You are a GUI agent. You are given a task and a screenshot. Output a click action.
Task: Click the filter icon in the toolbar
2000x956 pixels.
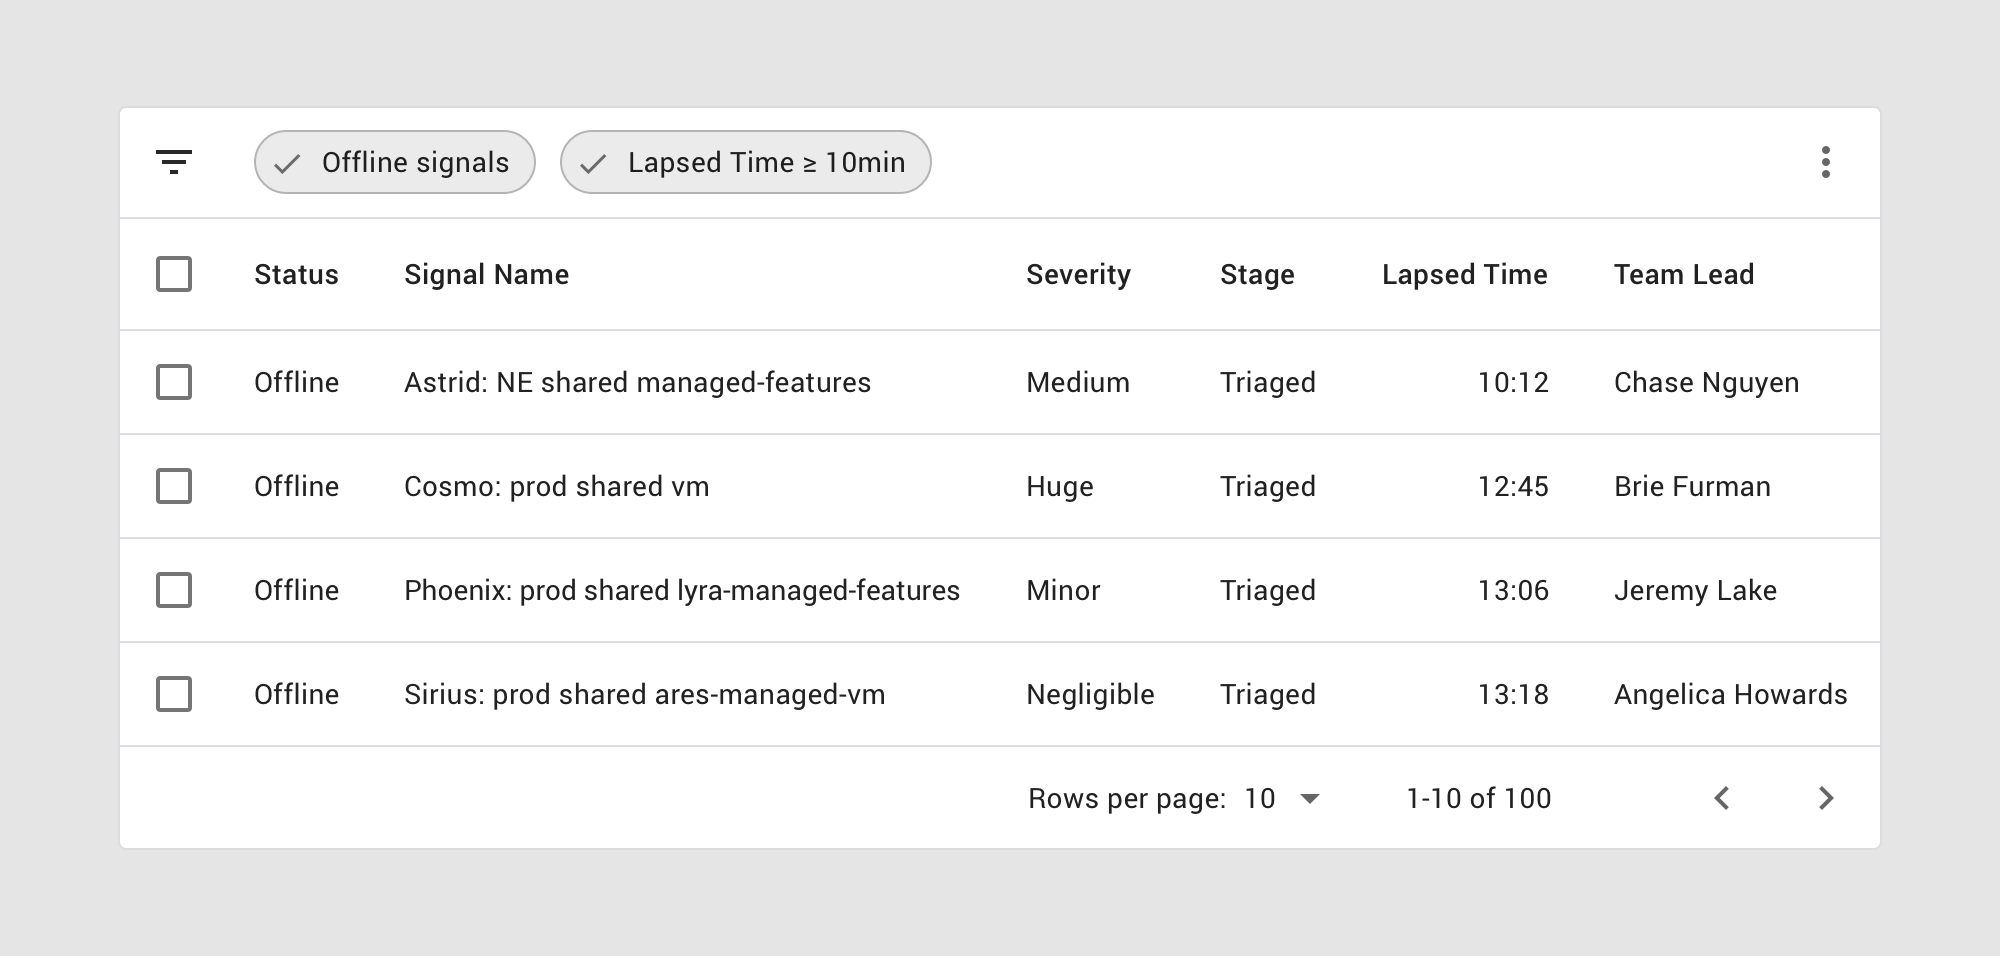175,162
